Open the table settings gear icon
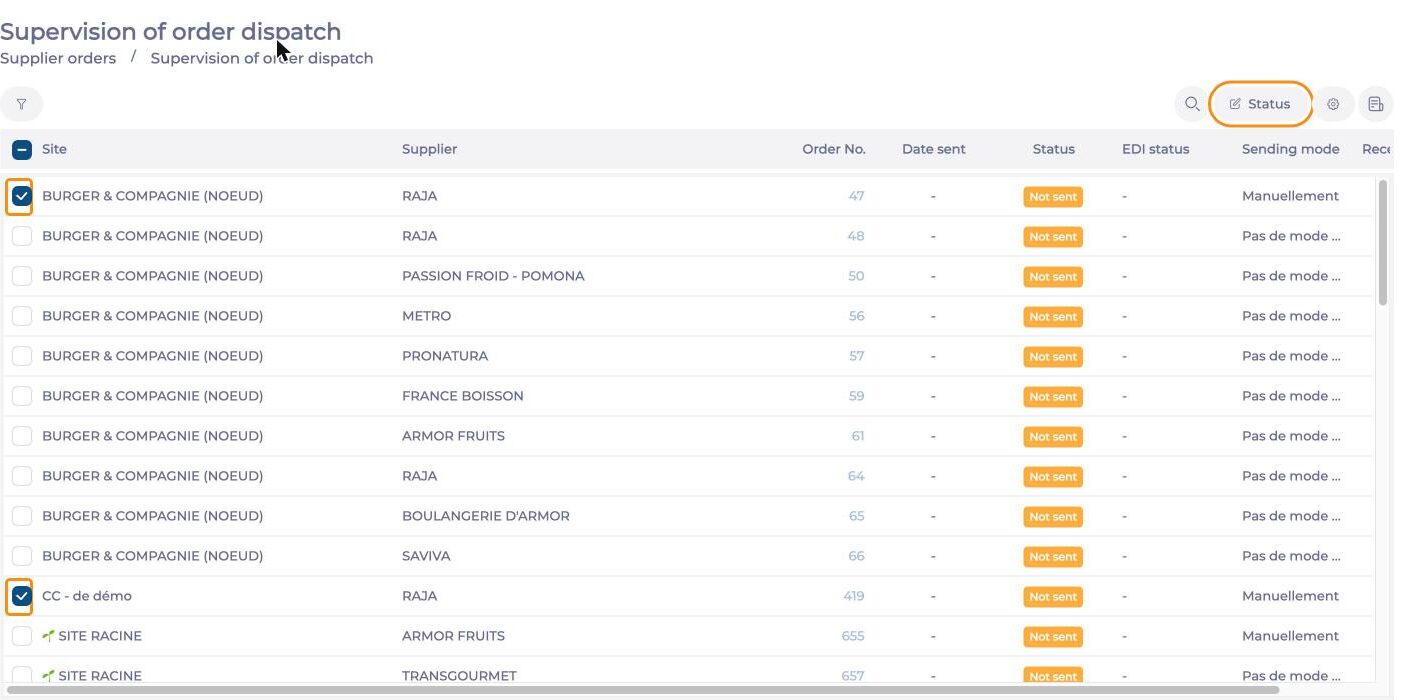This screenshot has width=1406, height=700. pos(1333,104)
